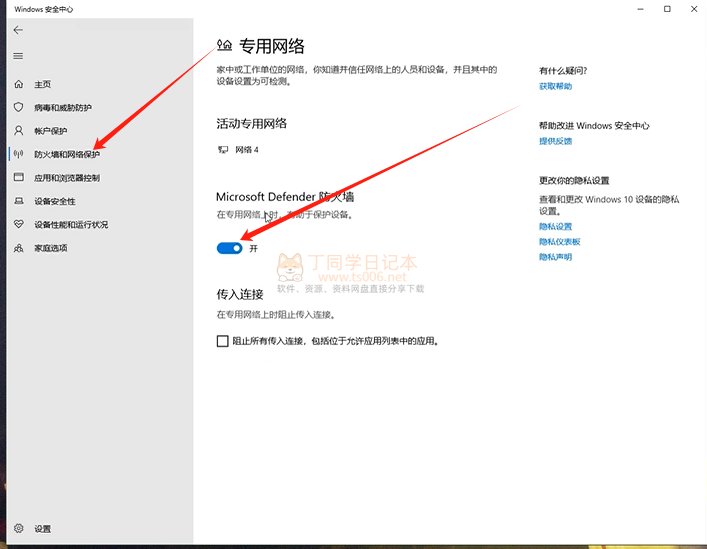707x549 pixels.
Task: Open 应用和浏览器控制 section
Action: click(67, 178)
